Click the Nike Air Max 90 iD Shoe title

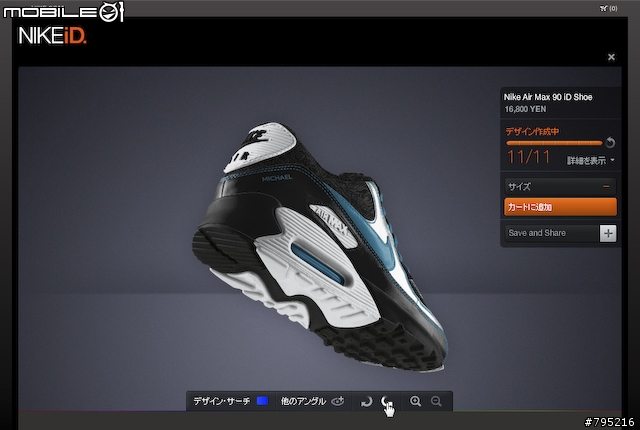point(548,97)
